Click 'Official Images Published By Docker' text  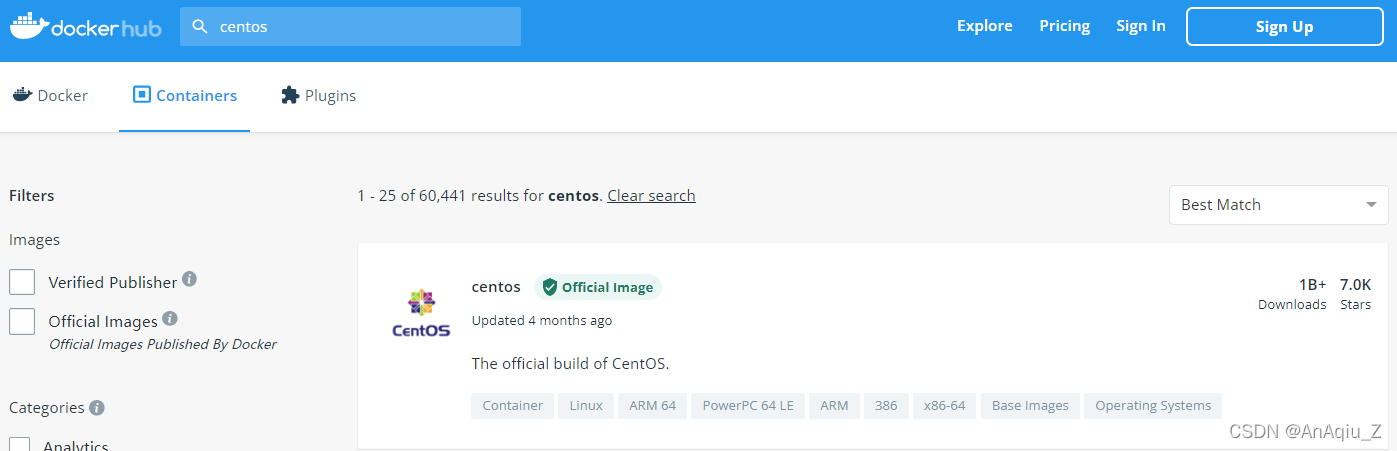pos(163,344)
